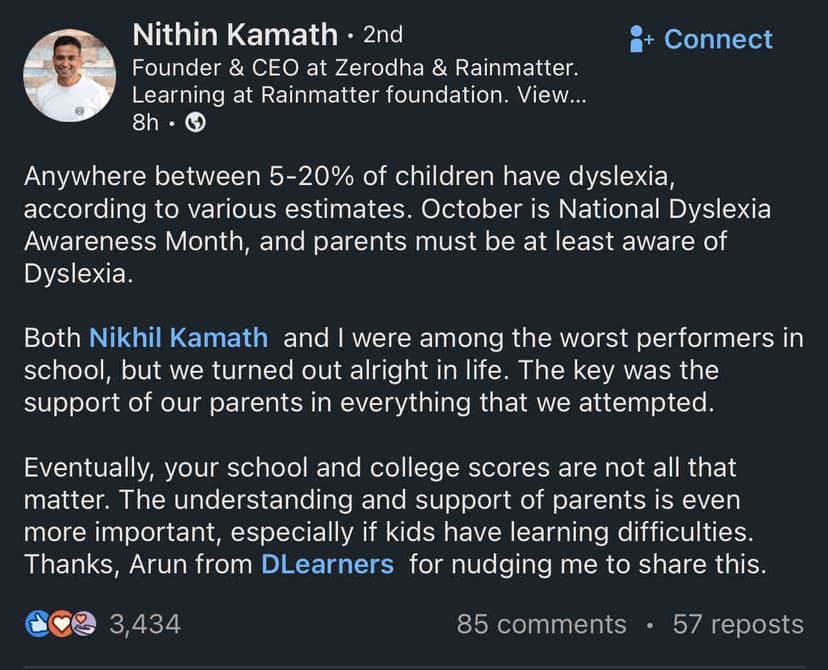Open the Nikhil Kamath mention link
This screenshot has width=828, height=670.
[179, 338]
